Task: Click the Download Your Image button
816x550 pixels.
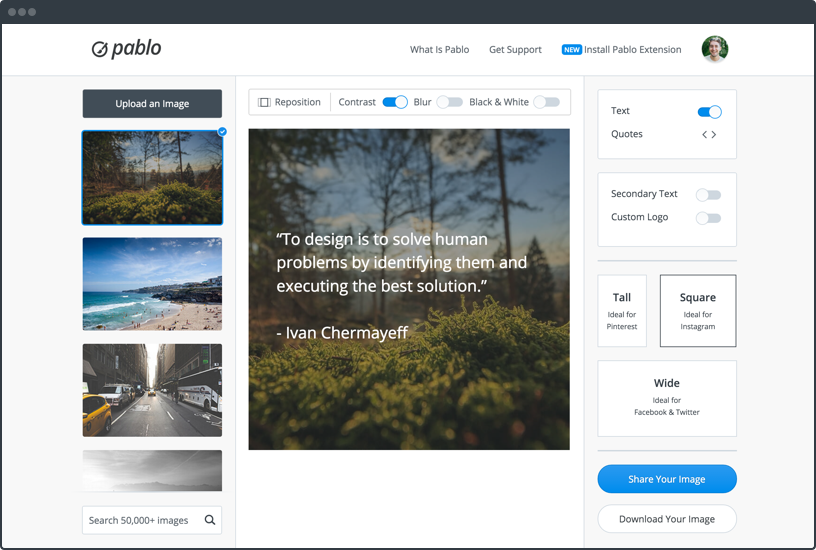Action: (667, 519)
